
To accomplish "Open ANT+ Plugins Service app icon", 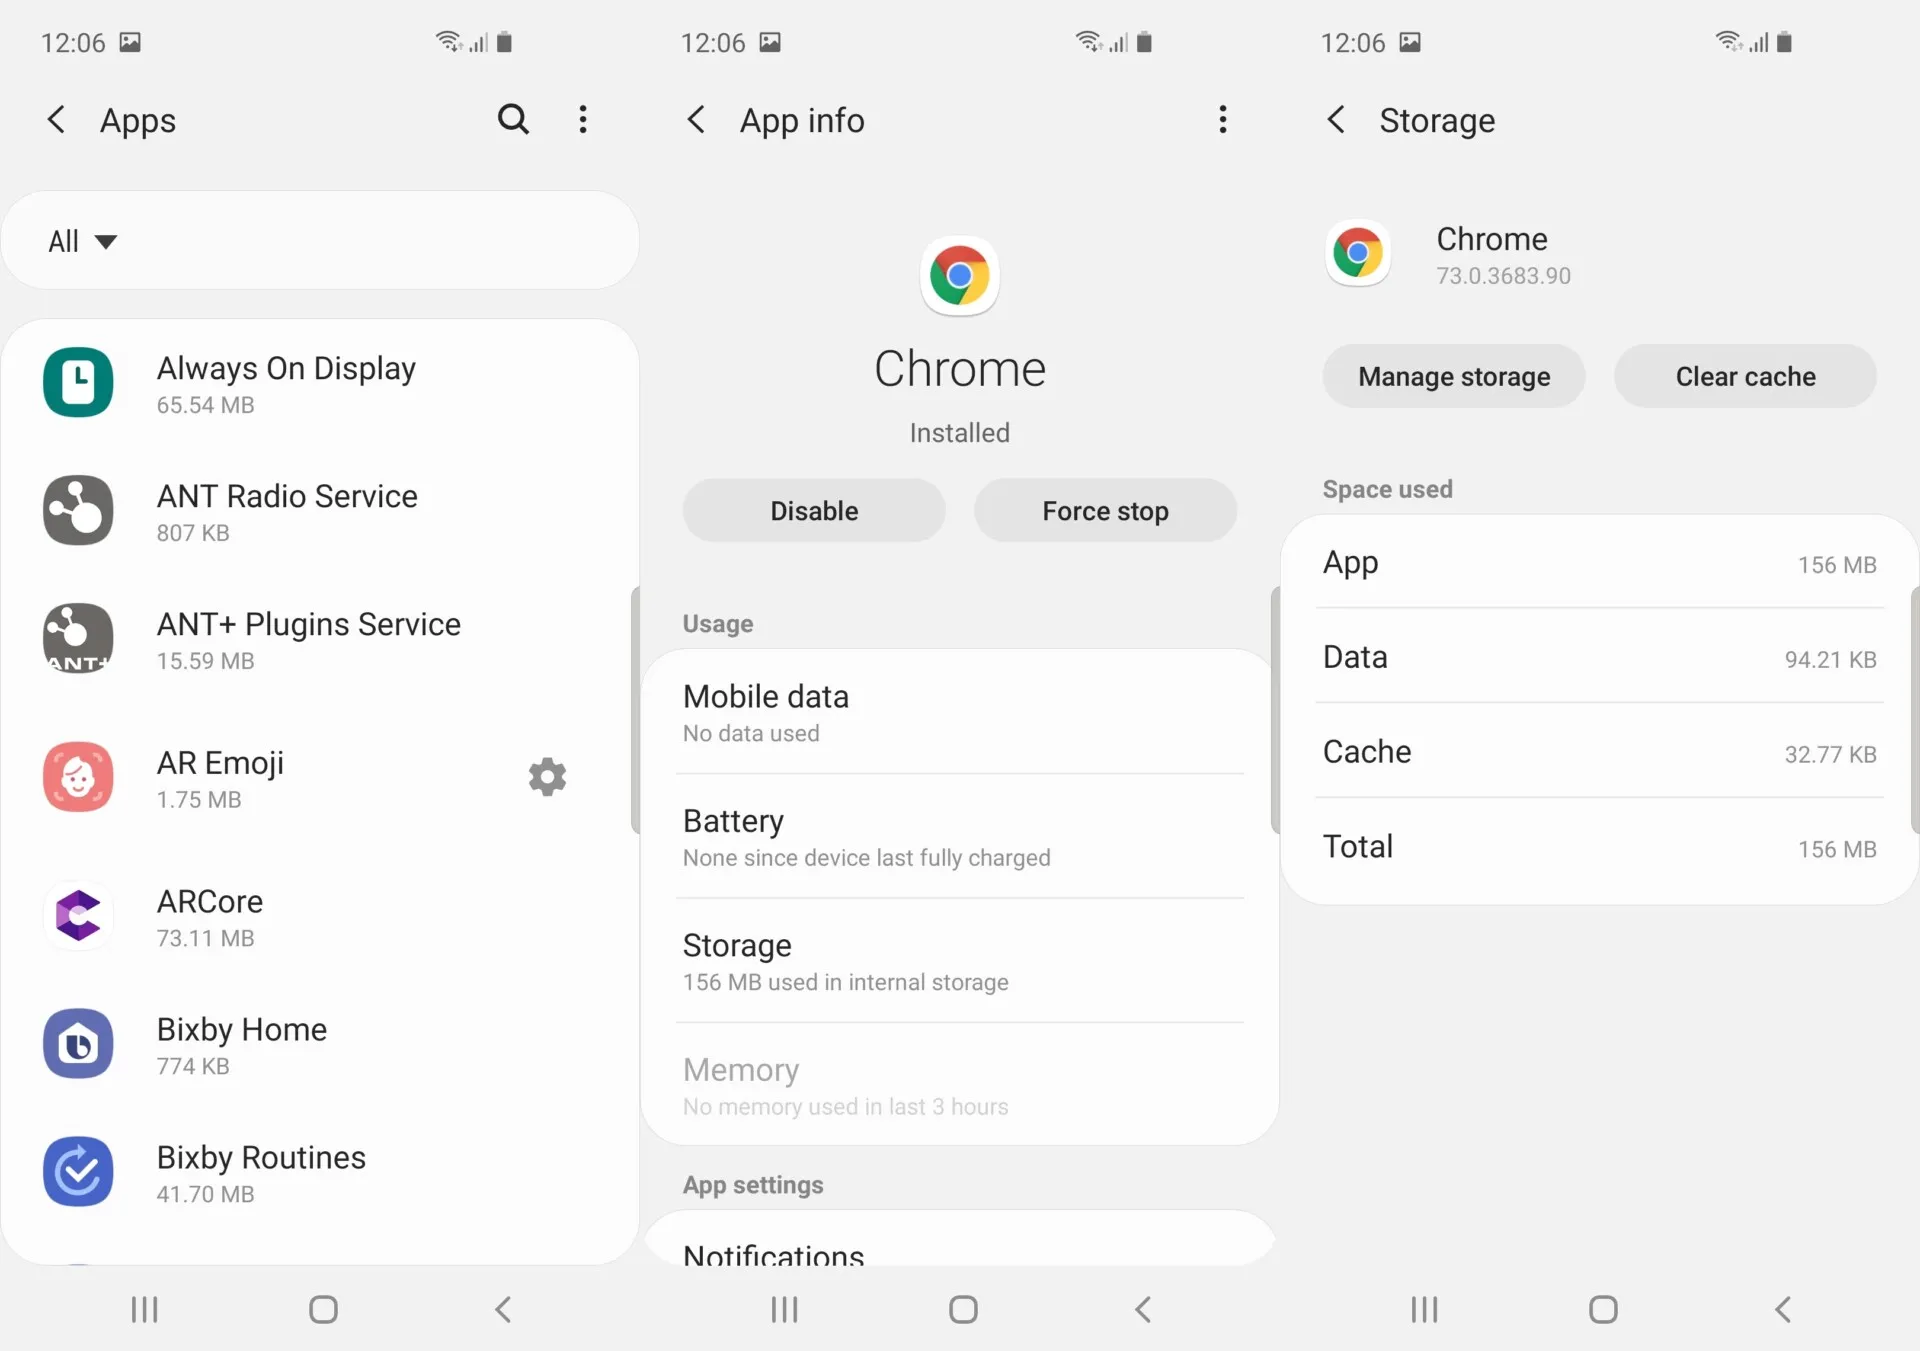I will (79, 637).
